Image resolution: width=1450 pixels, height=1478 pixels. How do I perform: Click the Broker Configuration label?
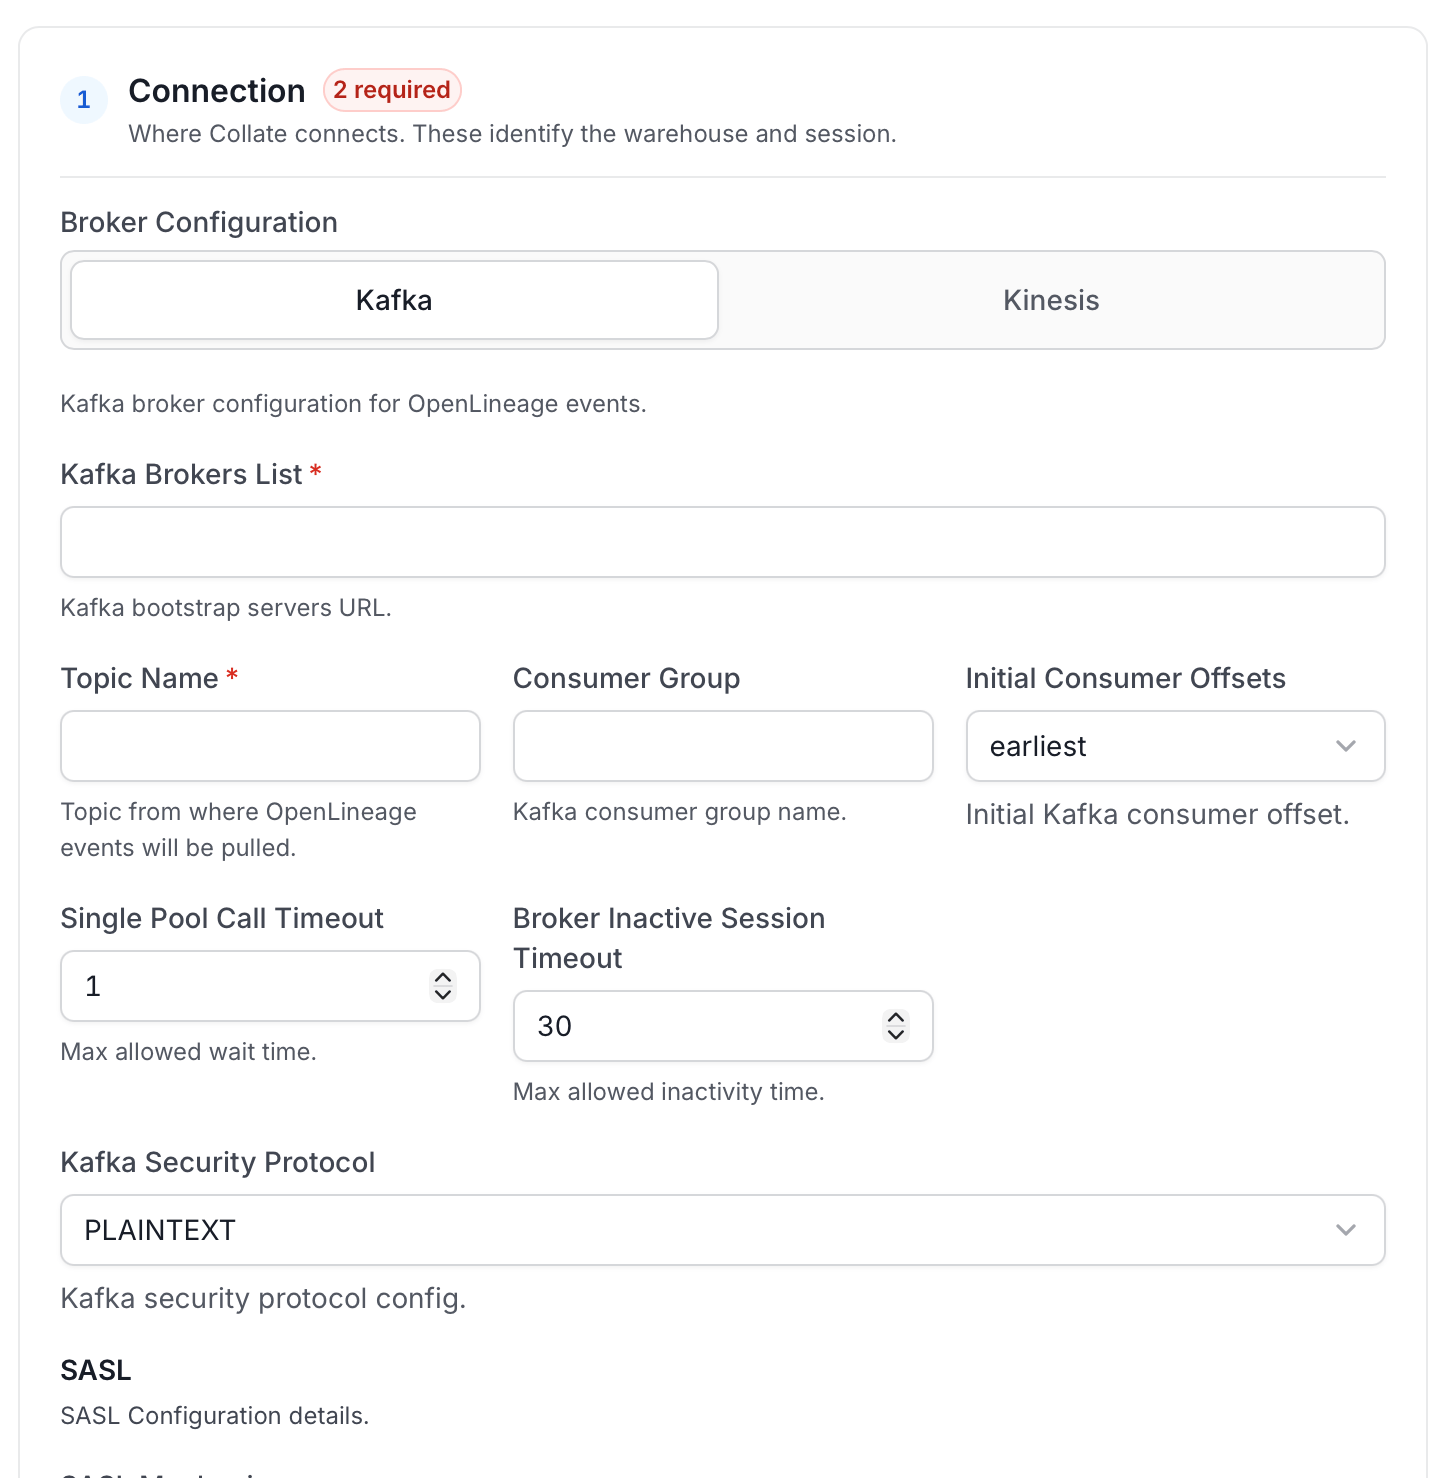coord(199,222)
